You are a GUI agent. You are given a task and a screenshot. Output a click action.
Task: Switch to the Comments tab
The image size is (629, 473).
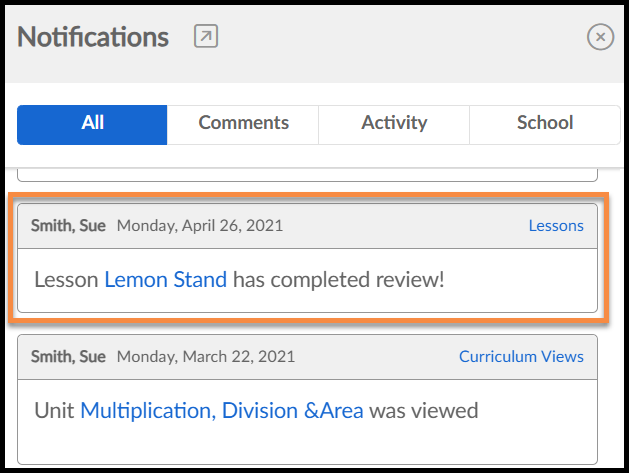(243, 124)
